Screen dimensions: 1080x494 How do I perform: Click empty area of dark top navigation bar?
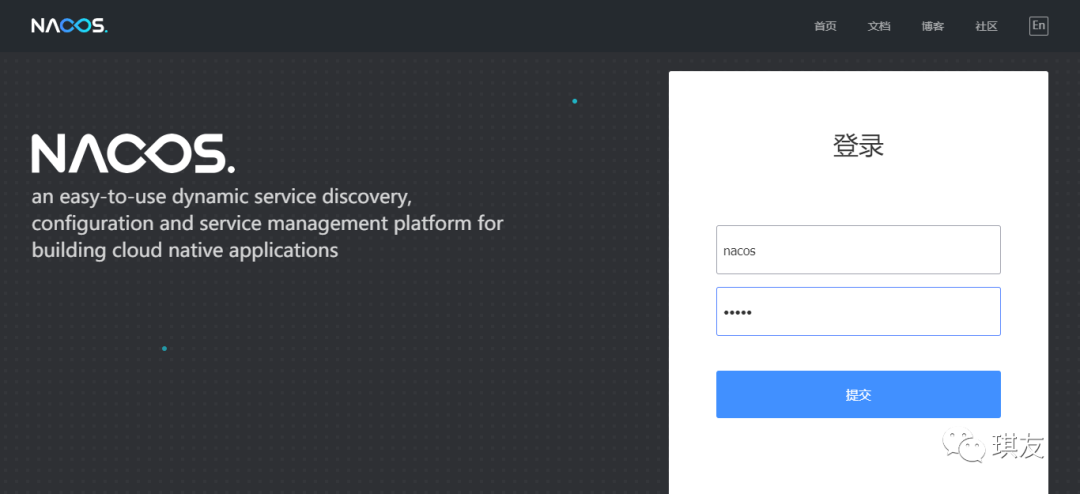pos(450,26)
